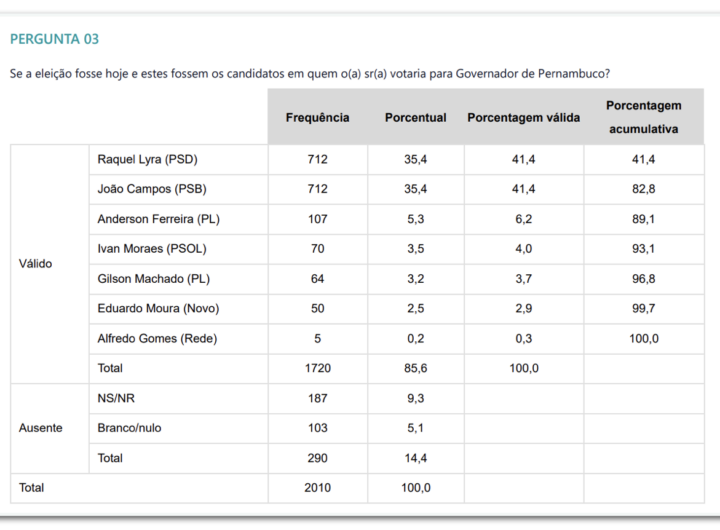Click the Gilson Machado (PL) row label
Screen dimensions: 720x530
[154, 279]
